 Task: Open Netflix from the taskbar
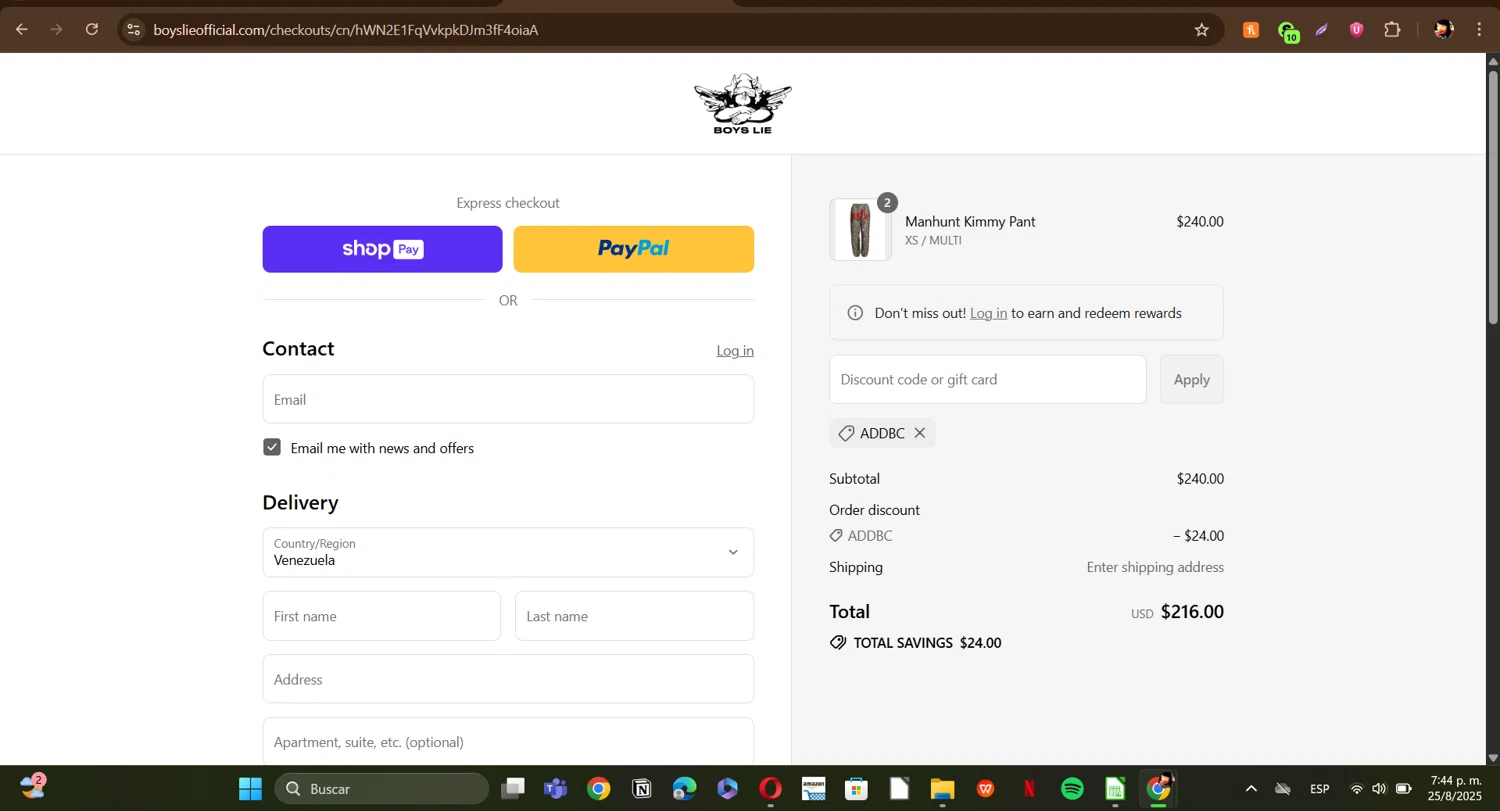click(1029, 789)
